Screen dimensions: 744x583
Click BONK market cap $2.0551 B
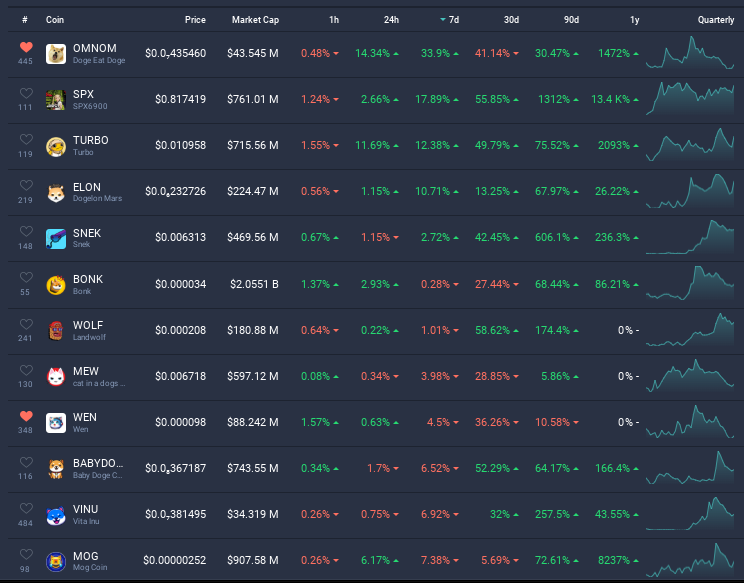coord(254,284)
